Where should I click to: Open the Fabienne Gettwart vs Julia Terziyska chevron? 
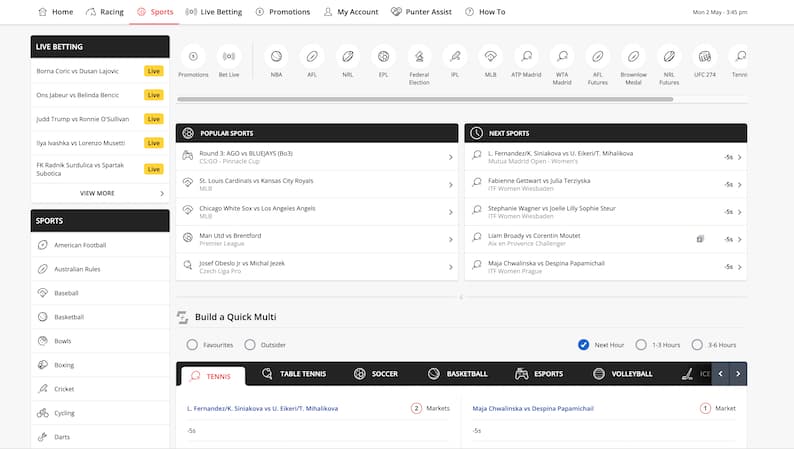click(739, 185)
